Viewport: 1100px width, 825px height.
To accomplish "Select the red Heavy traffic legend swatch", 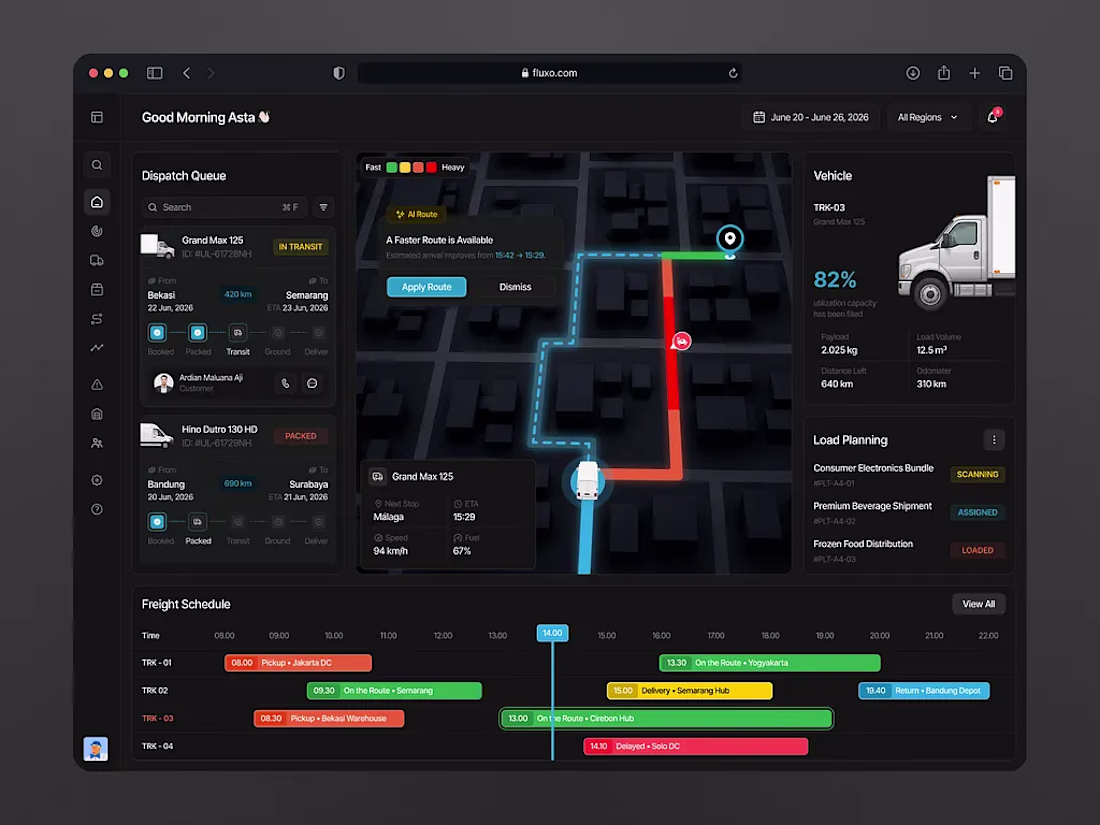I will (431, 168).
